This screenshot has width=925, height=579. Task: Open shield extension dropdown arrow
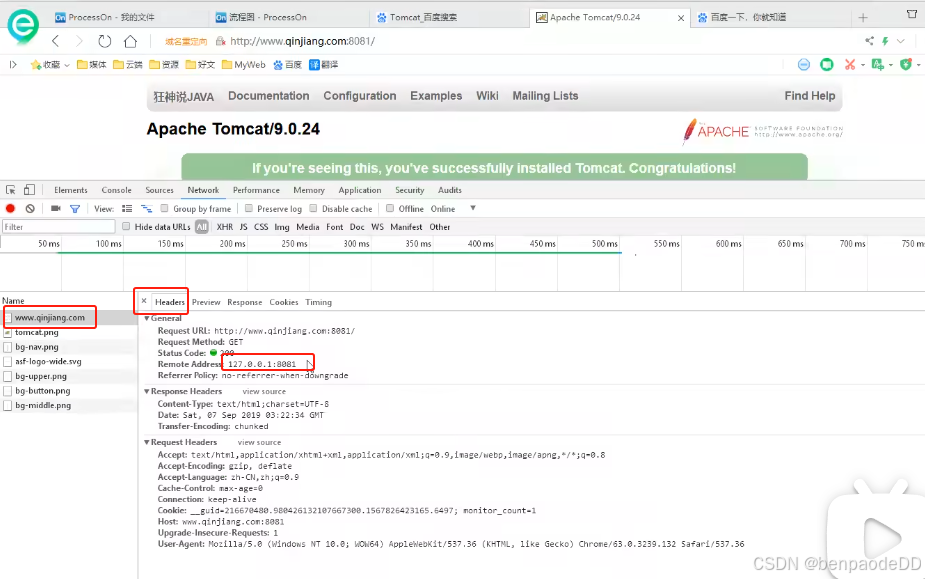pyautogui.click(x=919, y=65)
